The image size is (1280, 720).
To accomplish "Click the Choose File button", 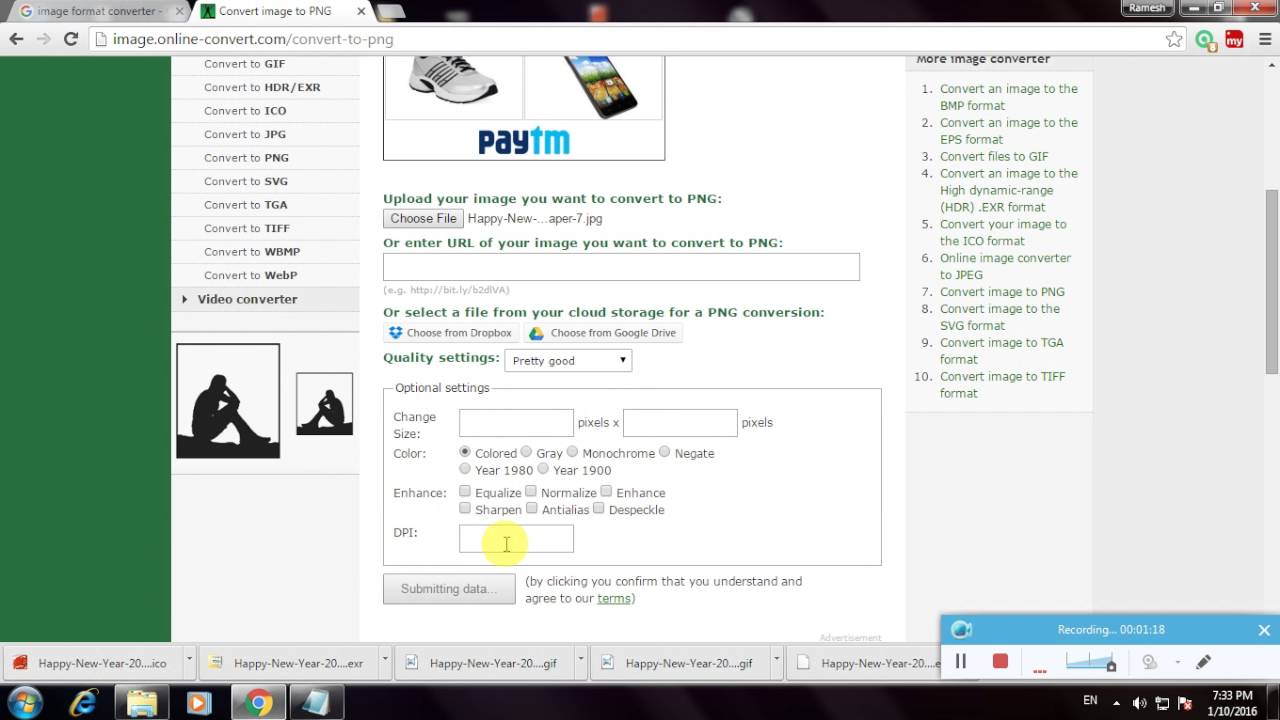I will click(422, 218).
